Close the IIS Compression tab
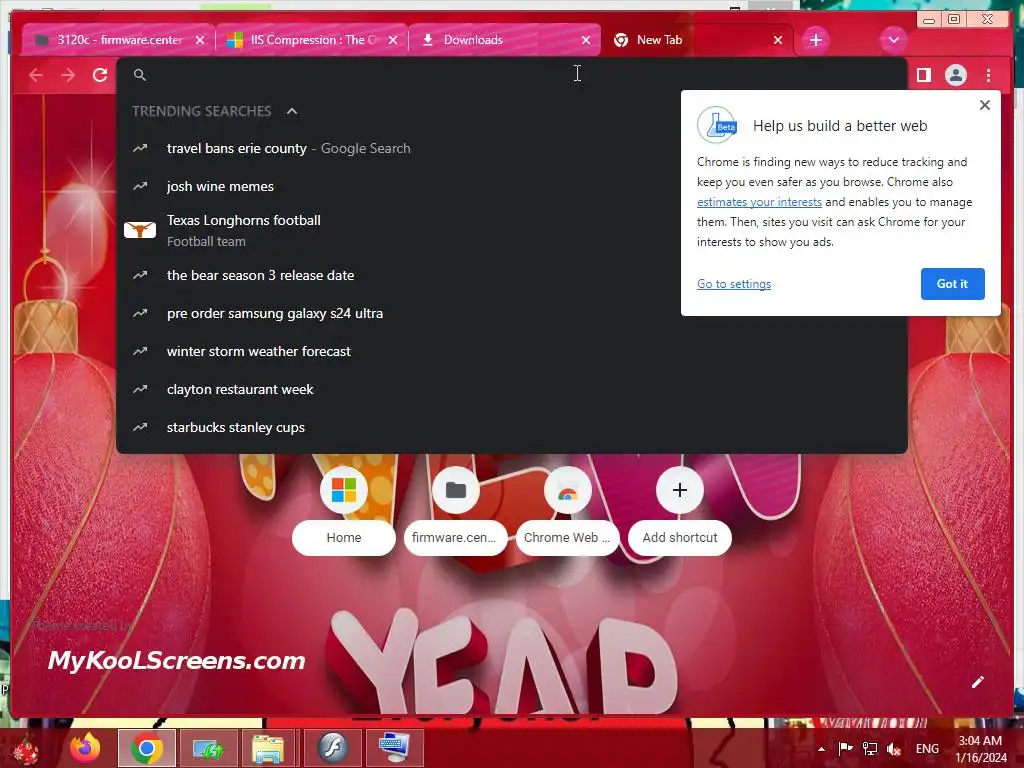Screen dimensions: 1024x768 (392, 40)
